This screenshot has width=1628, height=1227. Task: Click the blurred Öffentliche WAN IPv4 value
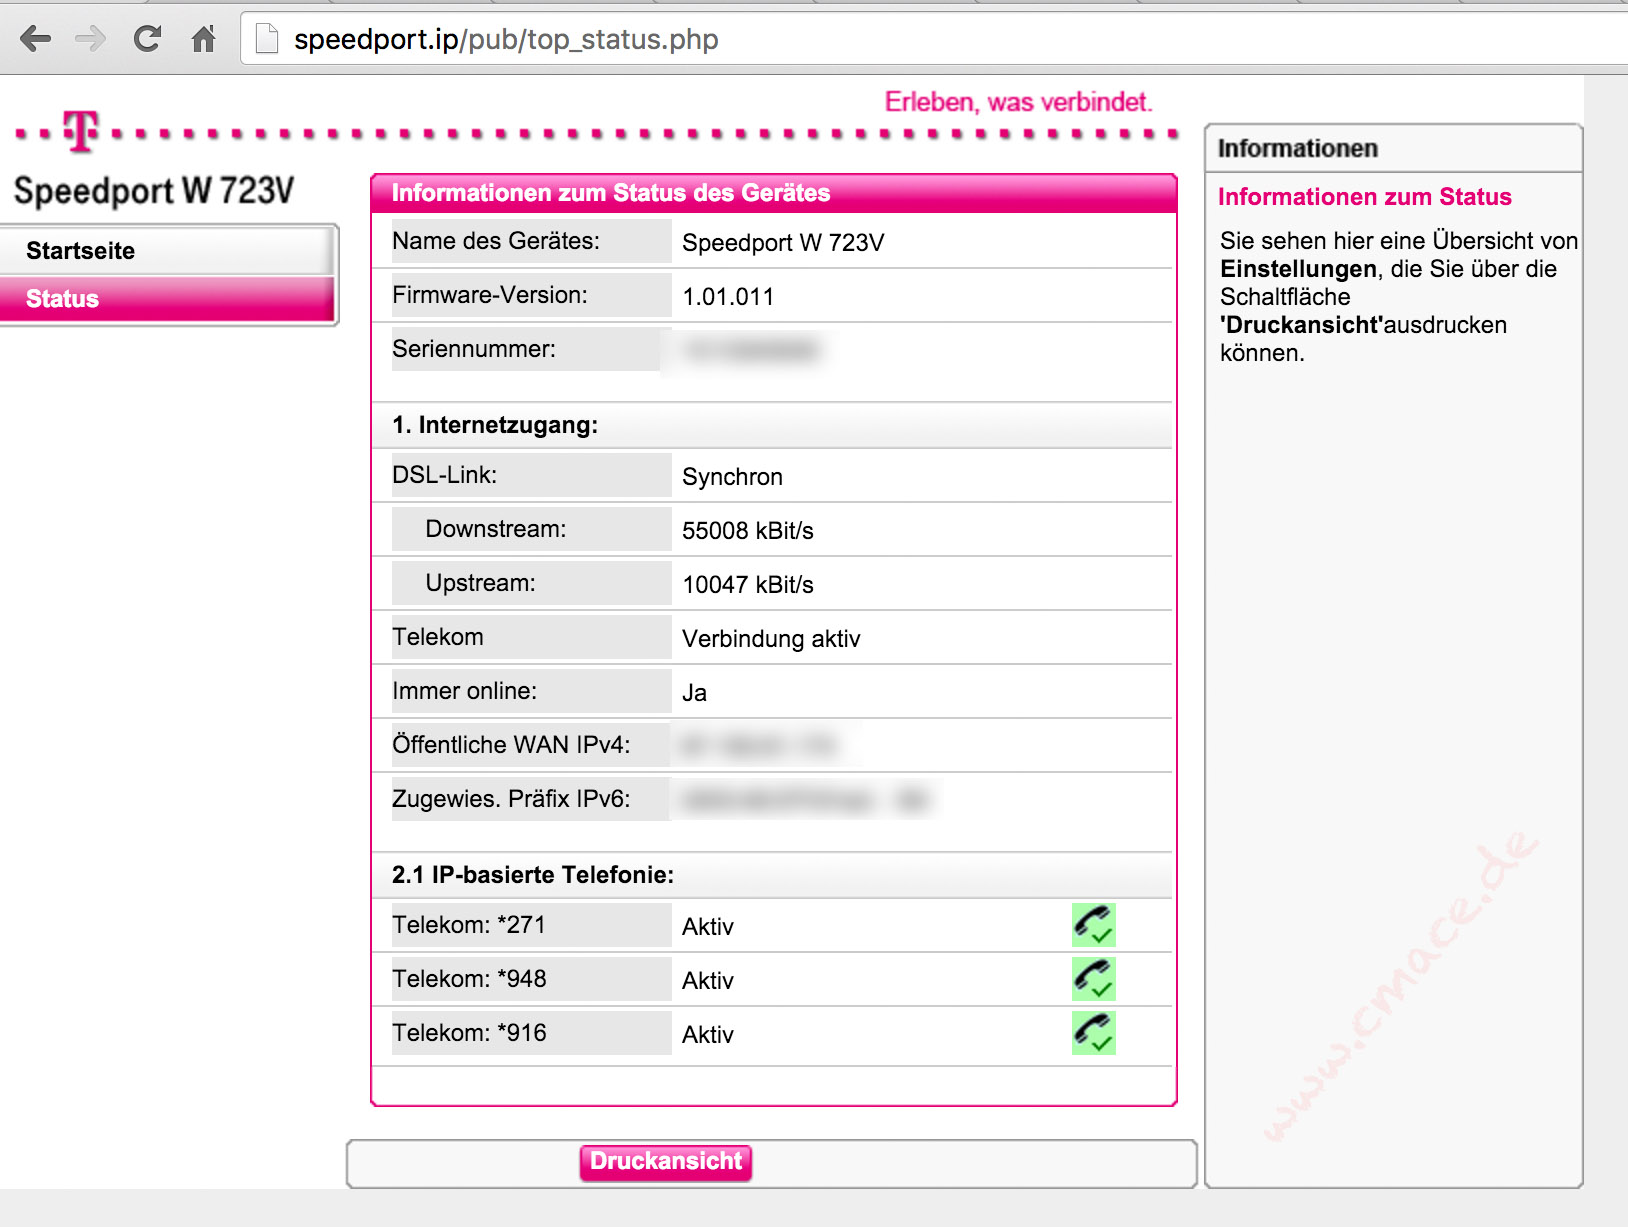coord(757,746)
